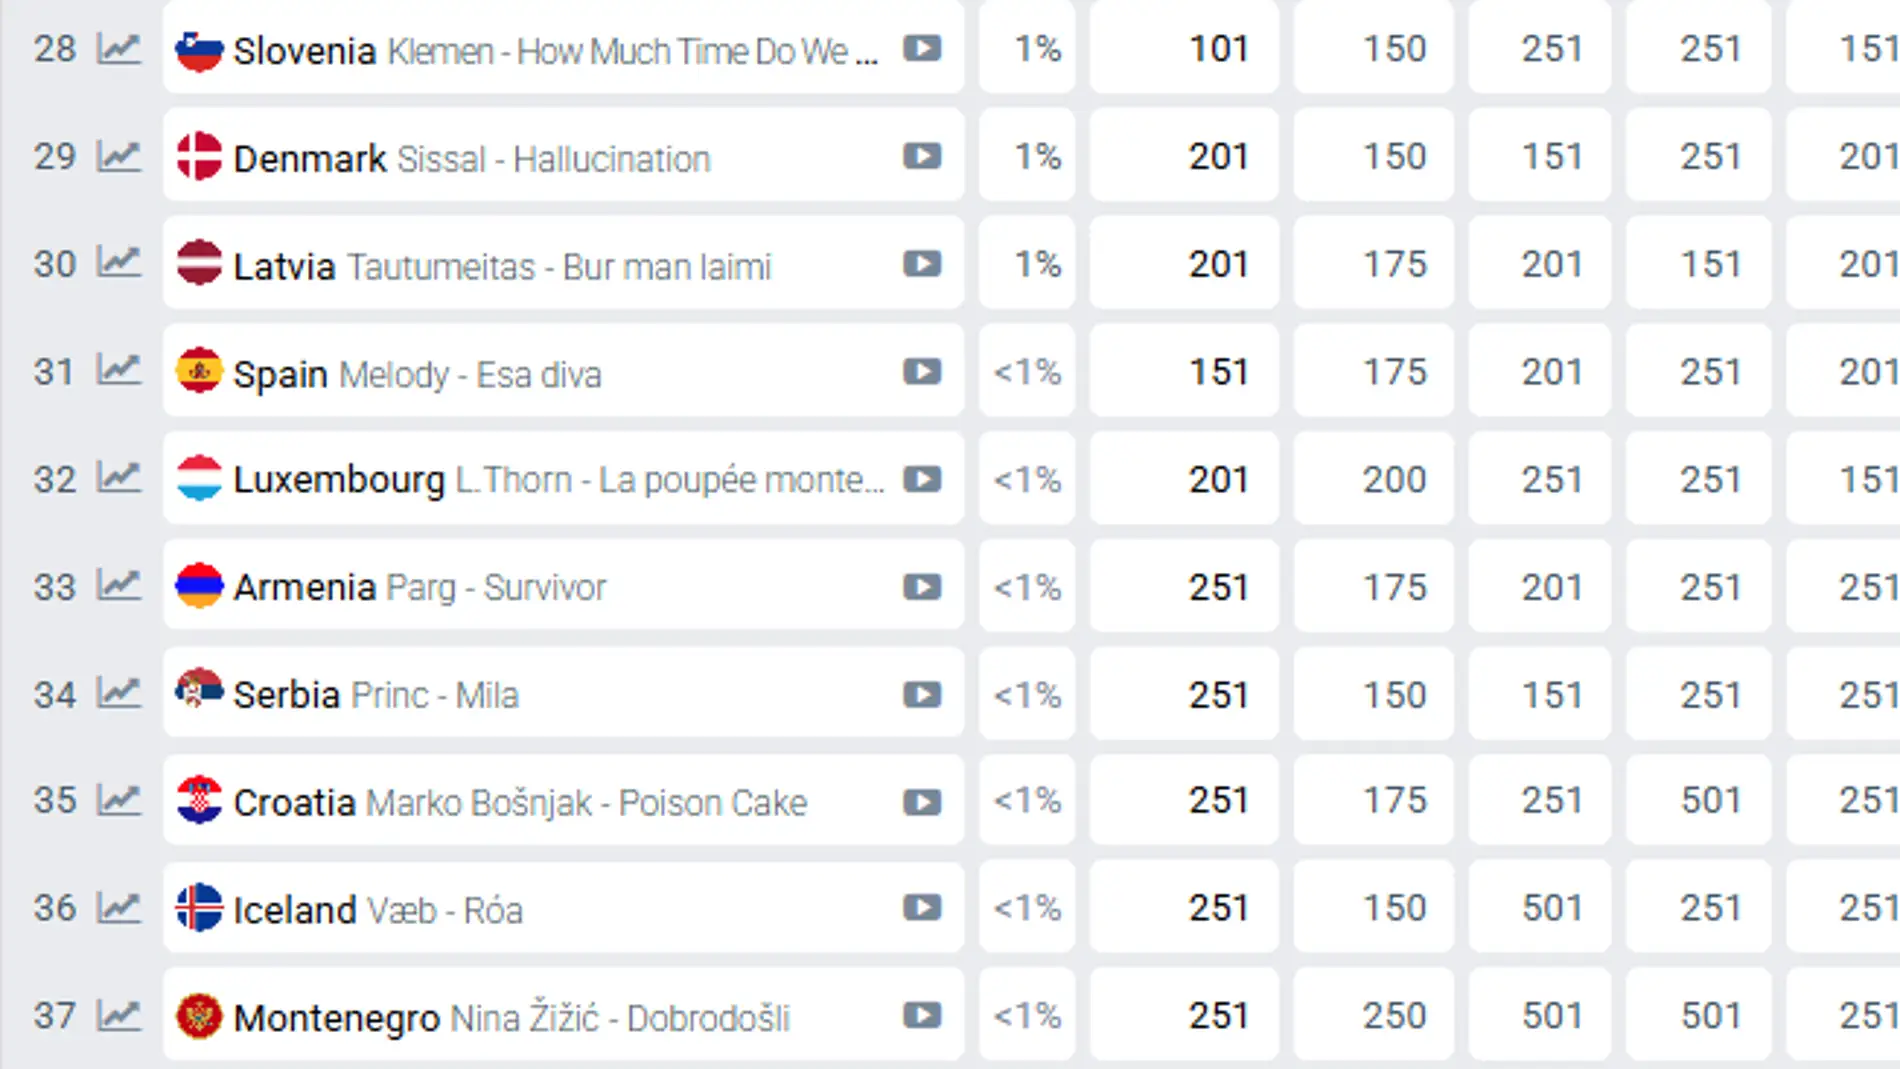Open the Denmark country link
Image resolution: width=1900 pixels, height=1069 pixels.
309,158
